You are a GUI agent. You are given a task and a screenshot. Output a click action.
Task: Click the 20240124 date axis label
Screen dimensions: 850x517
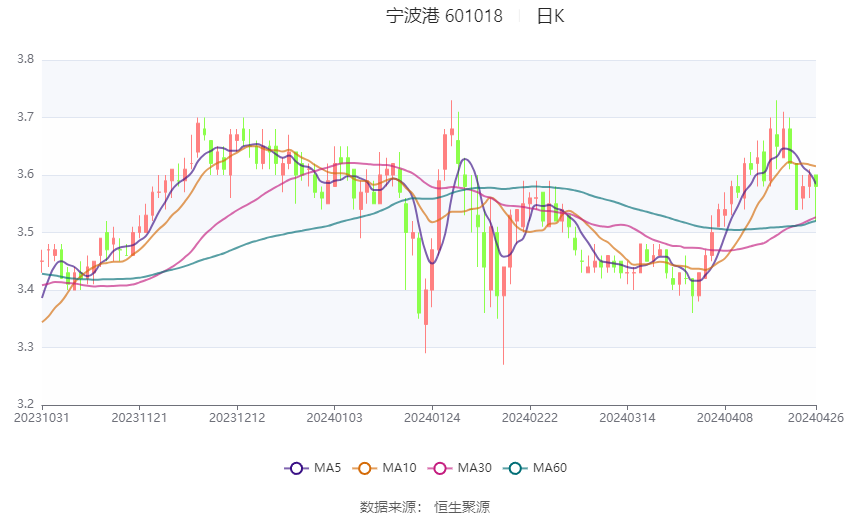[431, 418]
